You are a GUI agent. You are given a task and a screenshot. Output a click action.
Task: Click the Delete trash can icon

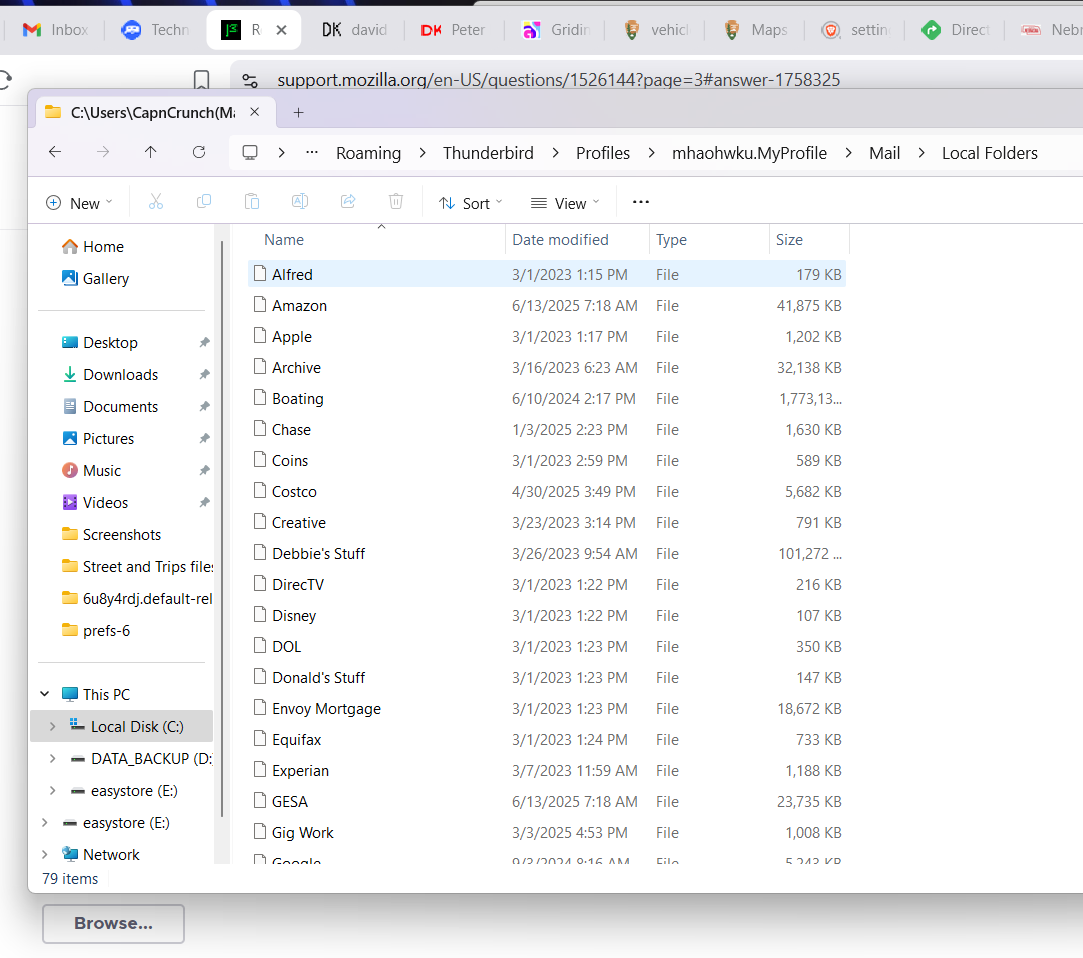[396, 202]
